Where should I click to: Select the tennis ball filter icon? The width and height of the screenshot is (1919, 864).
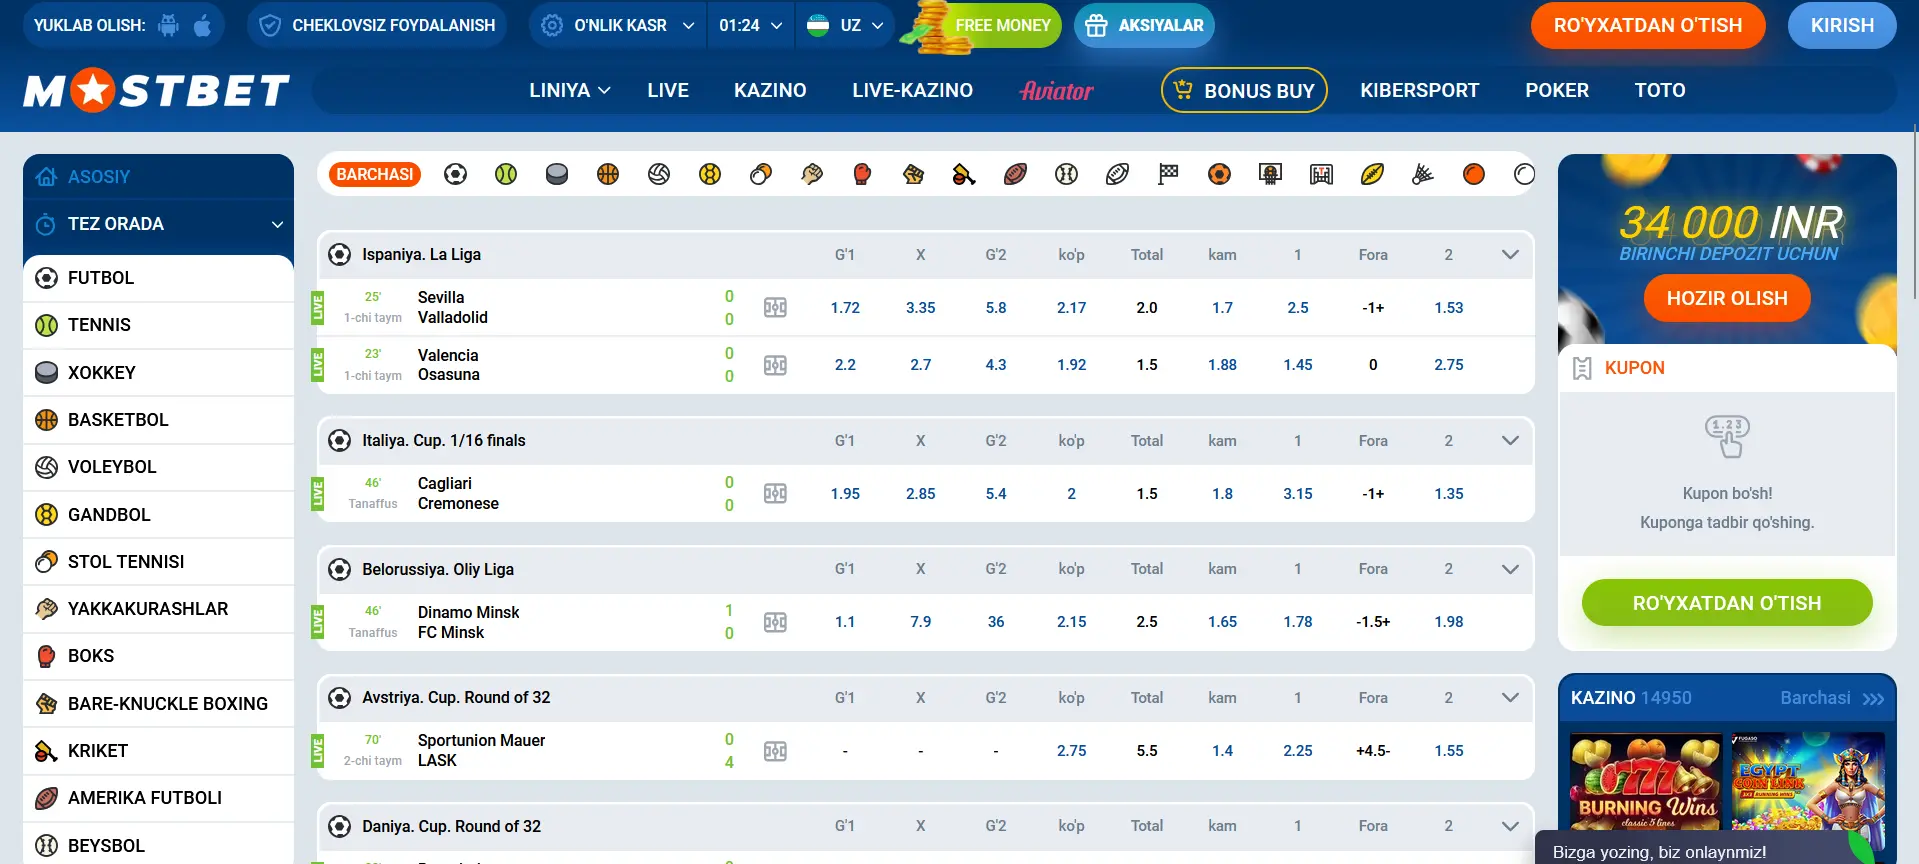tap(506, 174)
